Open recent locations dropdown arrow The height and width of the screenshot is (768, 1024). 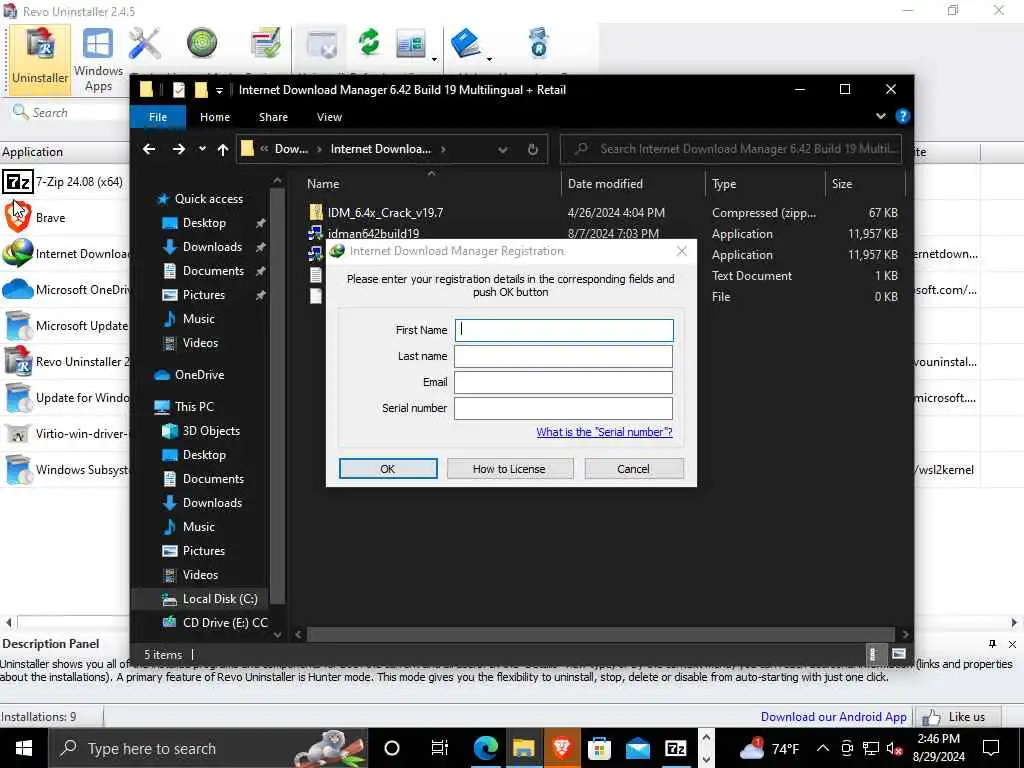pos(202,149)
